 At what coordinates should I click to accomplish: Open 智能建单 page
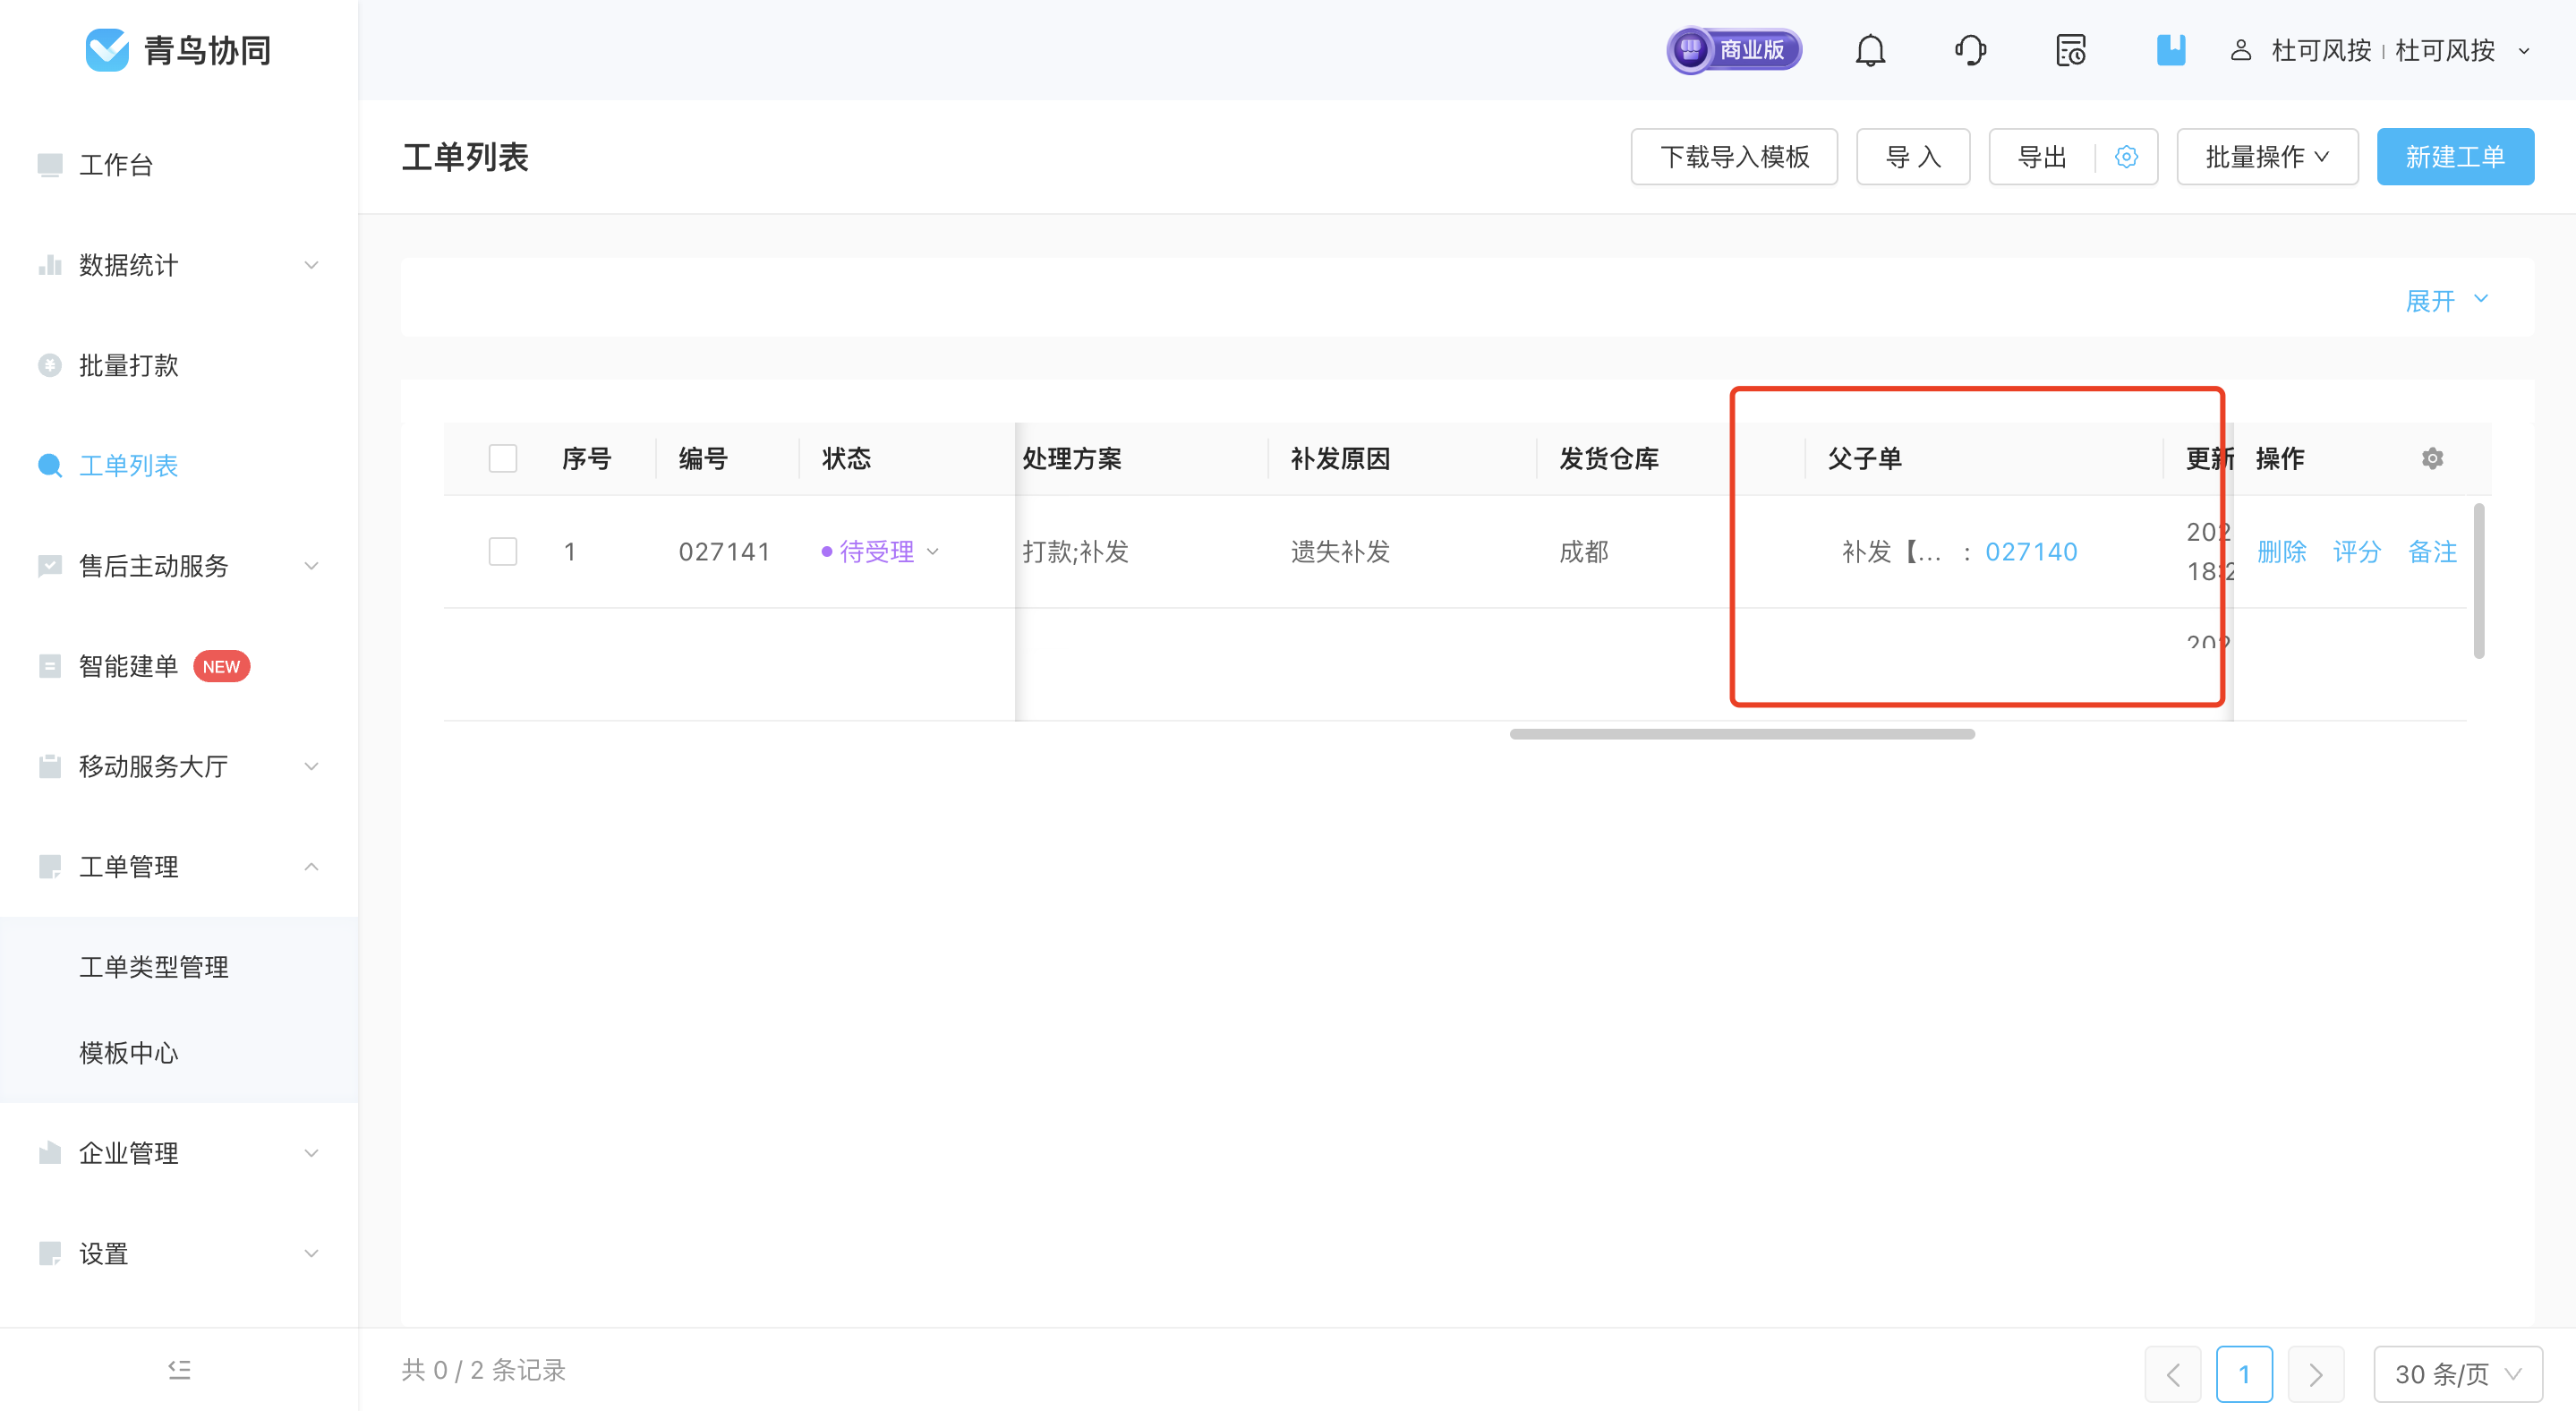[129, 666]
